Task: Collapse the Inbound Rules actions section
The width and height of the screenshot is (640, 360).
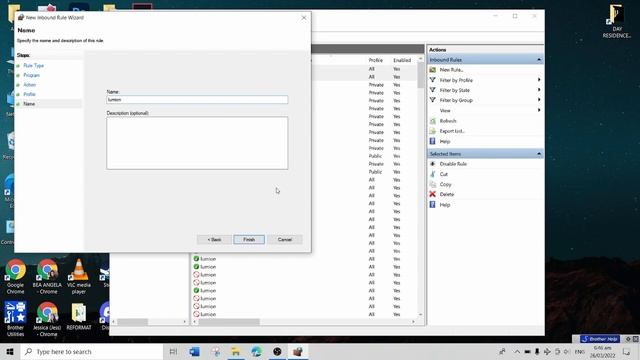Action: coord(539,60)
